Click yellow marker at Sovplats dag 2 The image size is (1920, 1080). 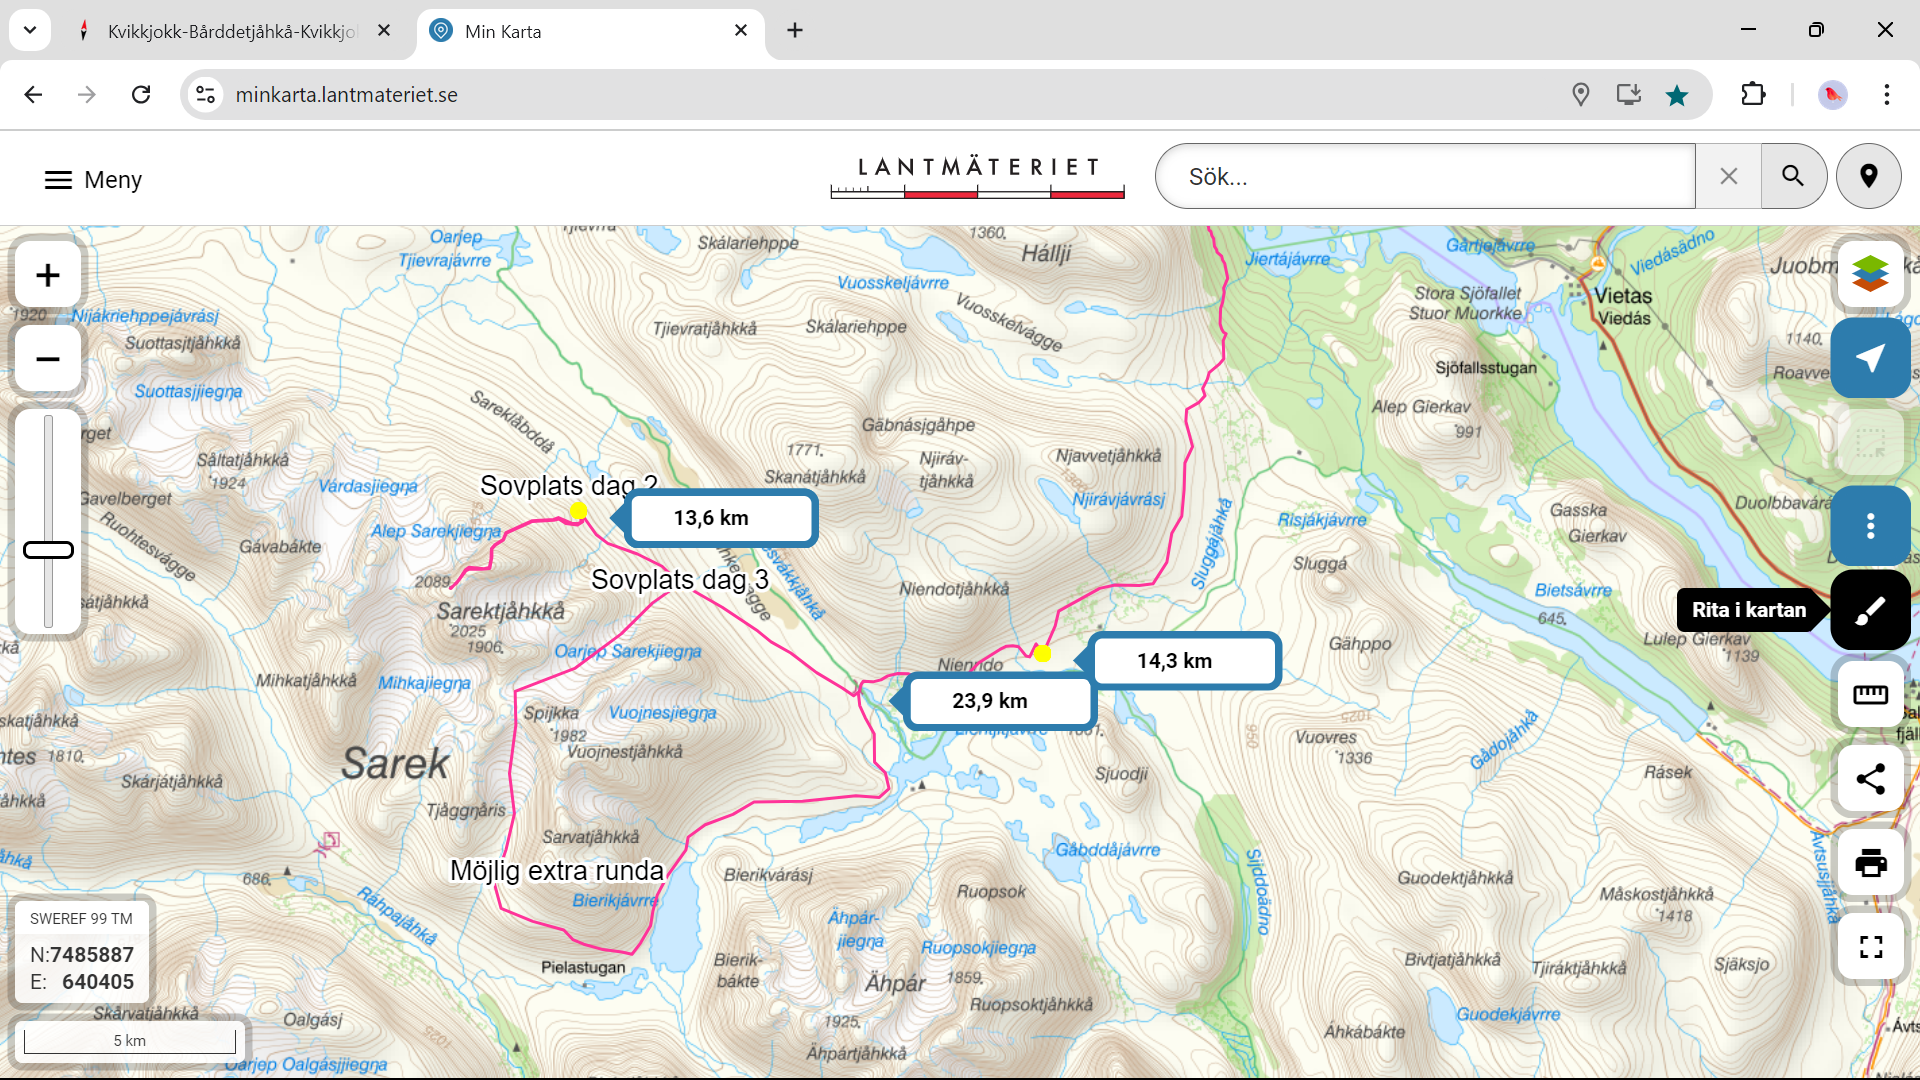(x=578, y=512)
